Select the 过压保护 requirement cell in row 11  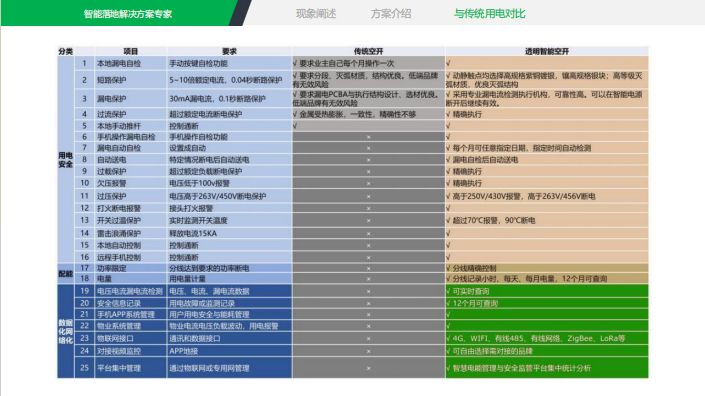click(229, 196)
